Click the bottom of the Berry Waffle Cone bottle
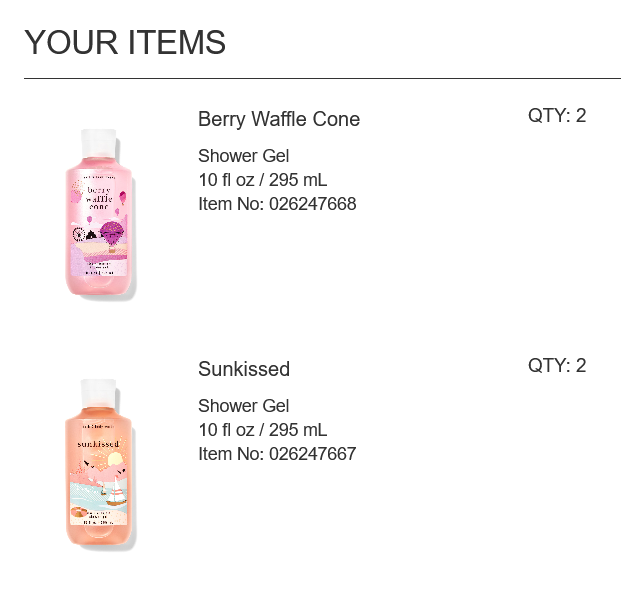Viewport: 621px width, 600px height. click(98, 288)
